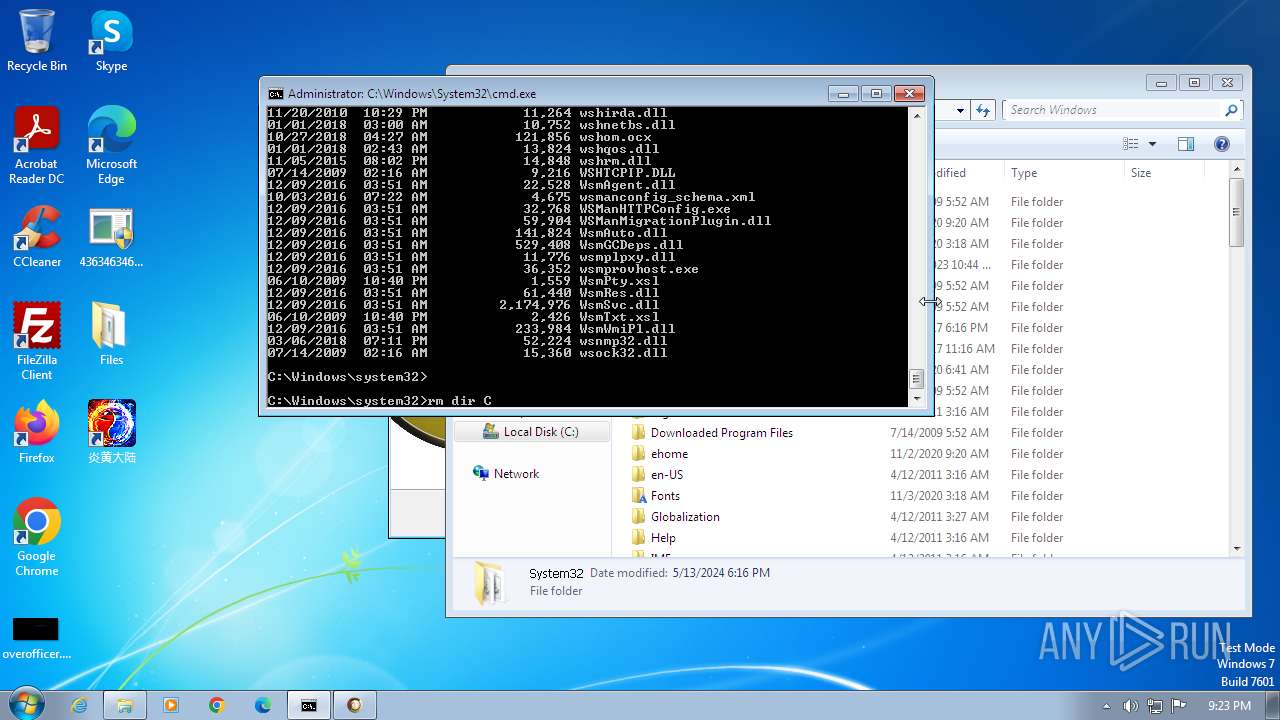
Task: Open the Files folder on desktop
Action: click(x=111, y=334)
